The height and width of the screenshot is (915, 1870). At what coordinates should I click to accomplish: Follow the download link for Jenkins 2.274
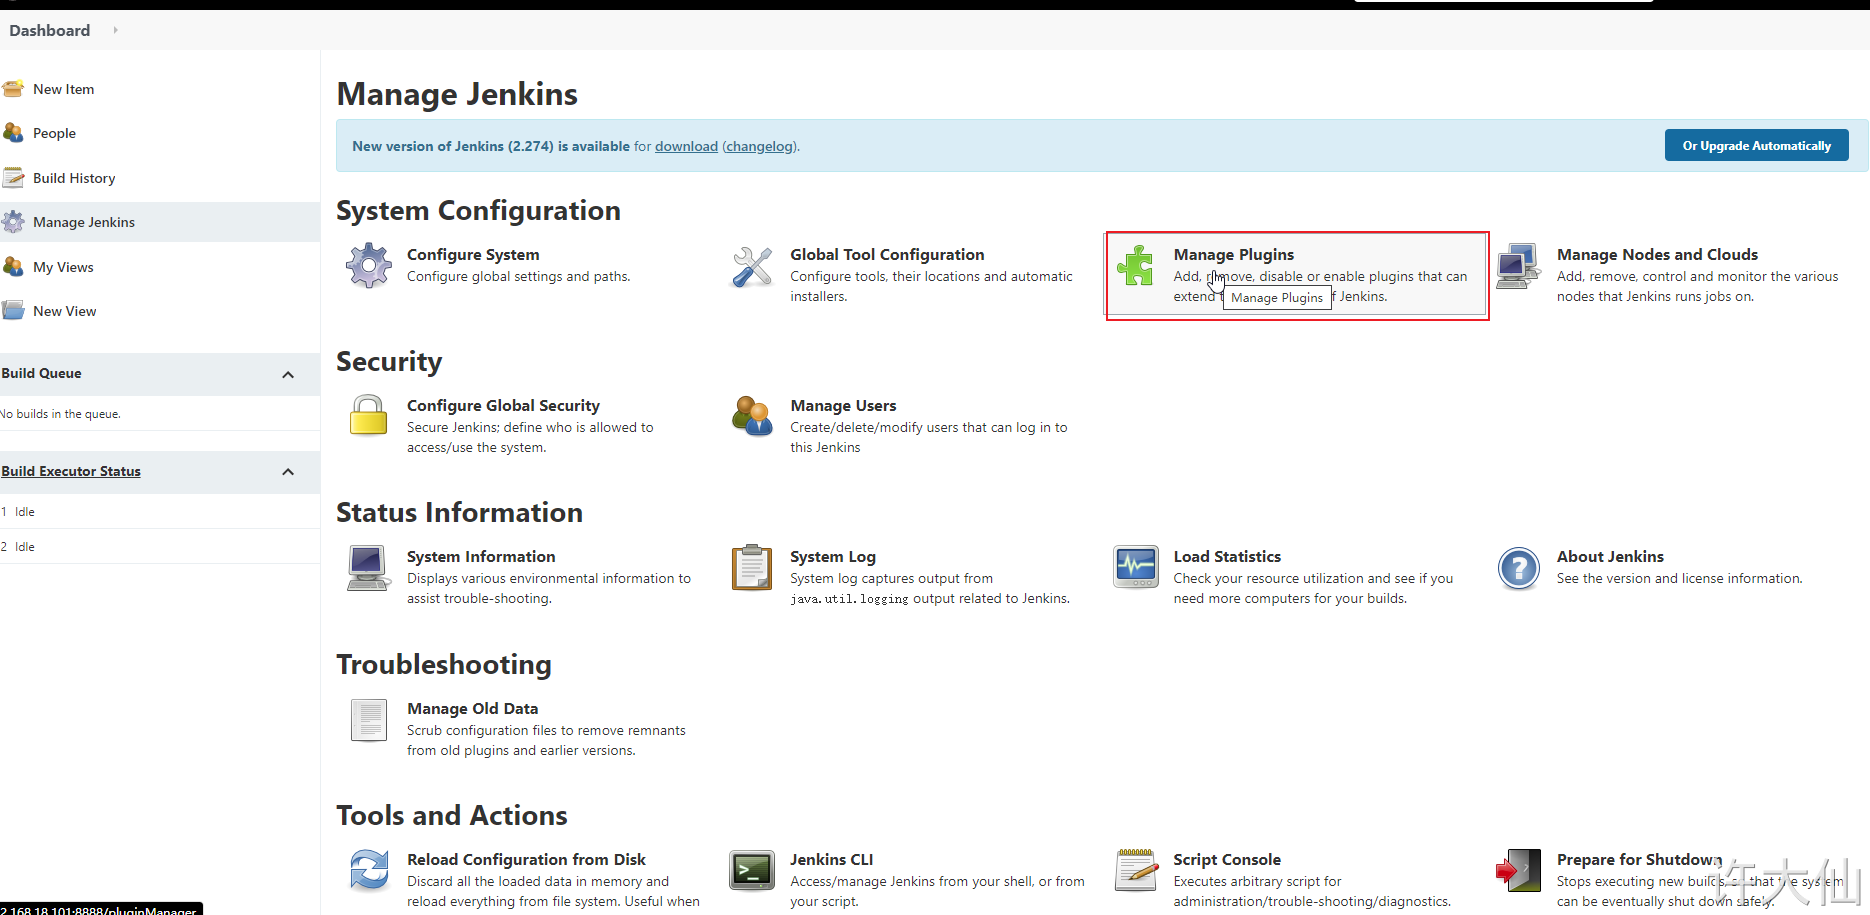(x=686, y=146)
